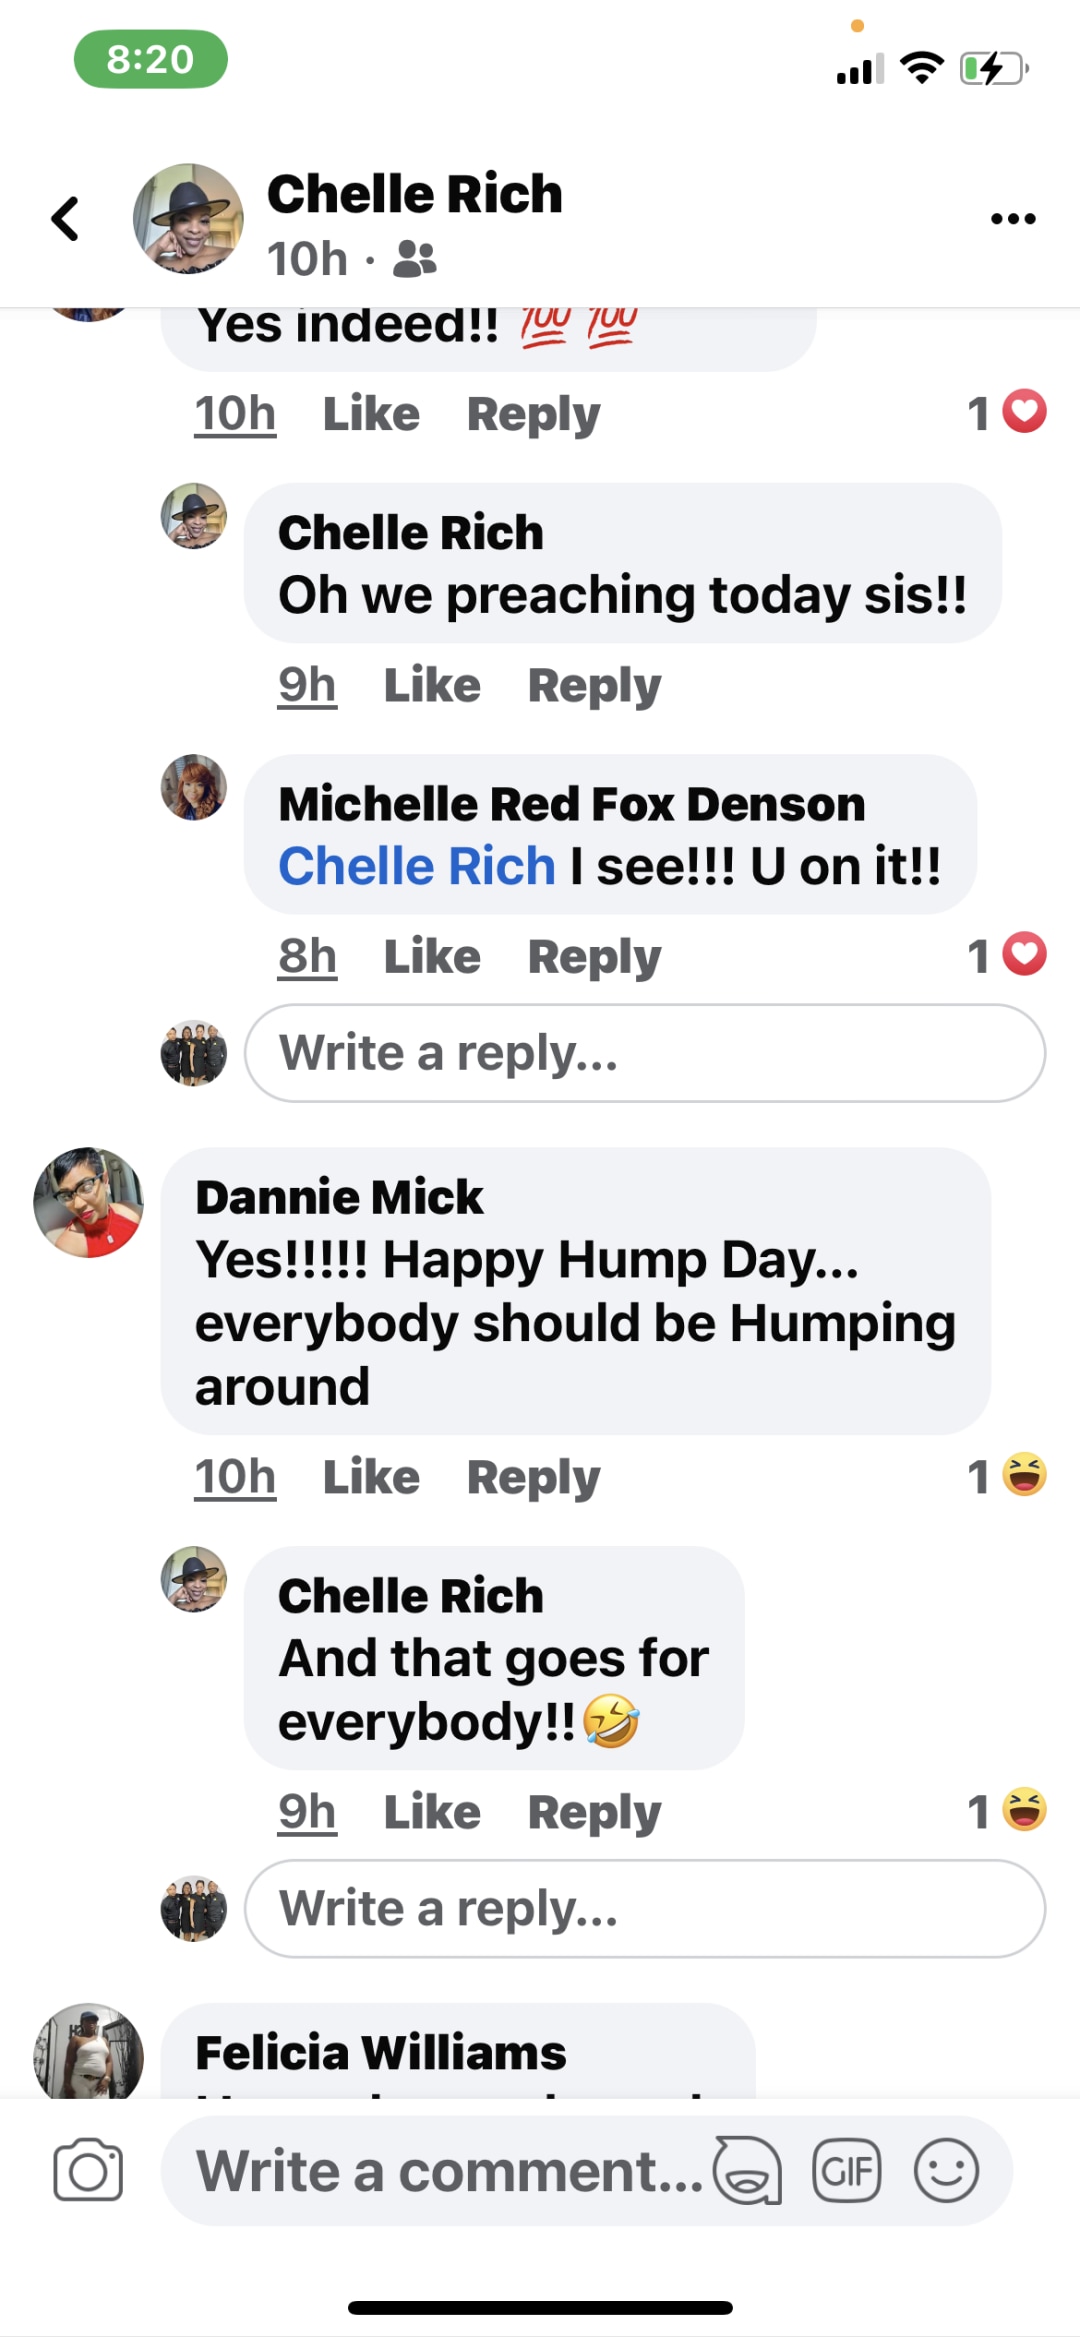Reply to Michelle Red Fox Denson's comment
Screen dimensions: 1080x2337
tap(594, 957)
